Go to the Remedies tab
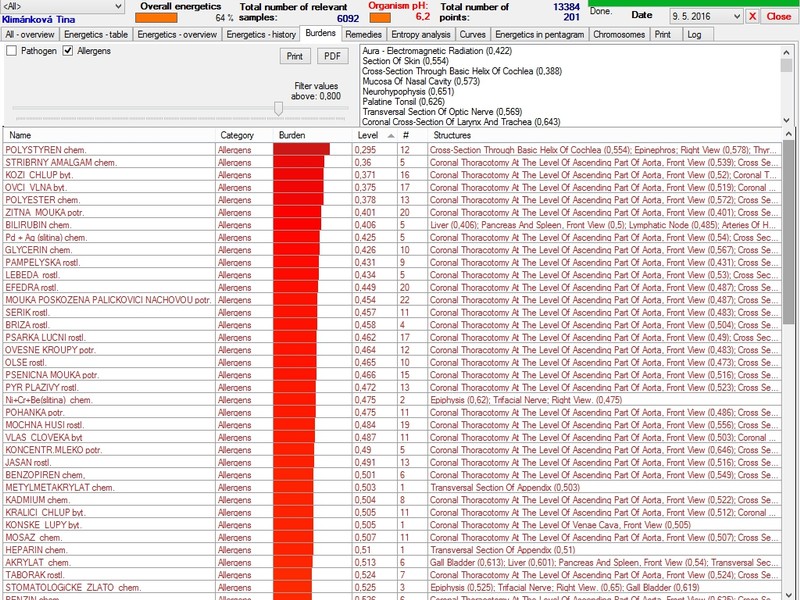 click(x=363, y=35)
